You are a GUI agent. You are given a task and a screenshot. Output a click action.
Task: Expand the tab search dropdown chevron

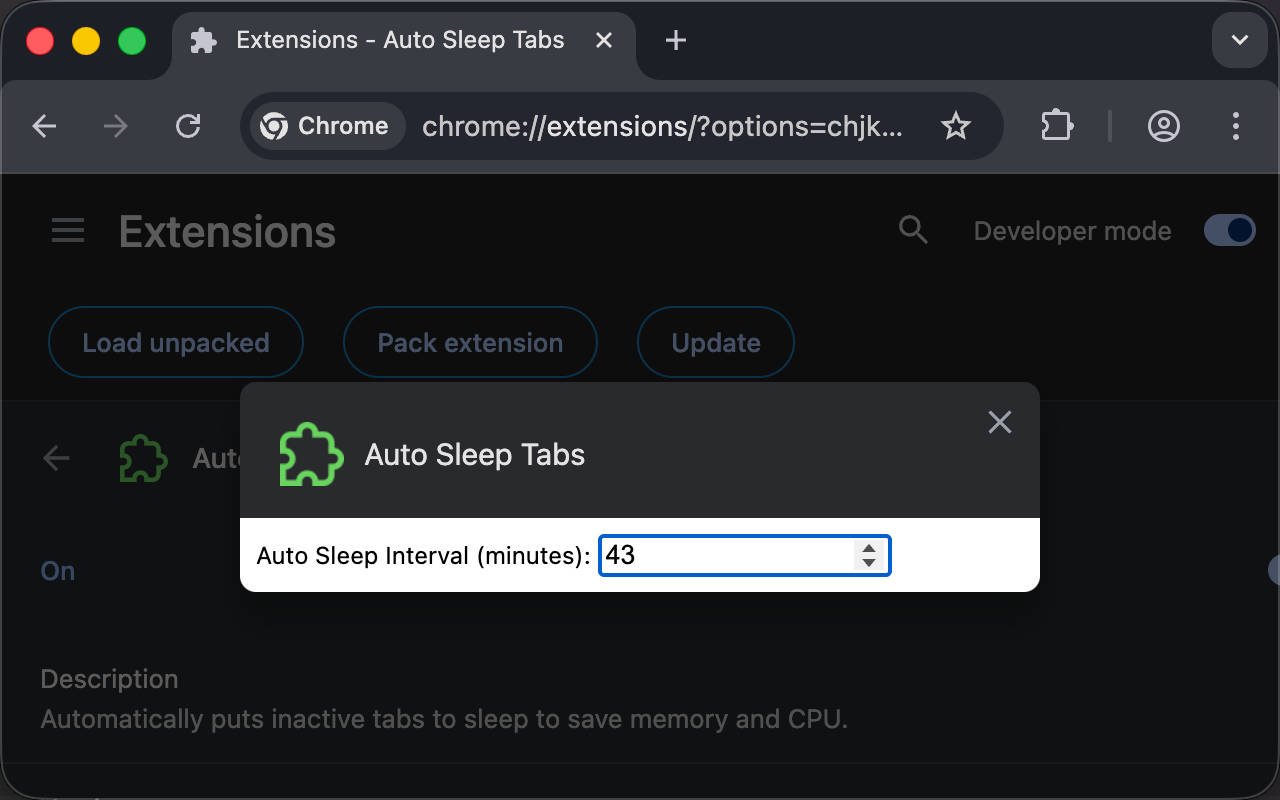(1239, 41)
